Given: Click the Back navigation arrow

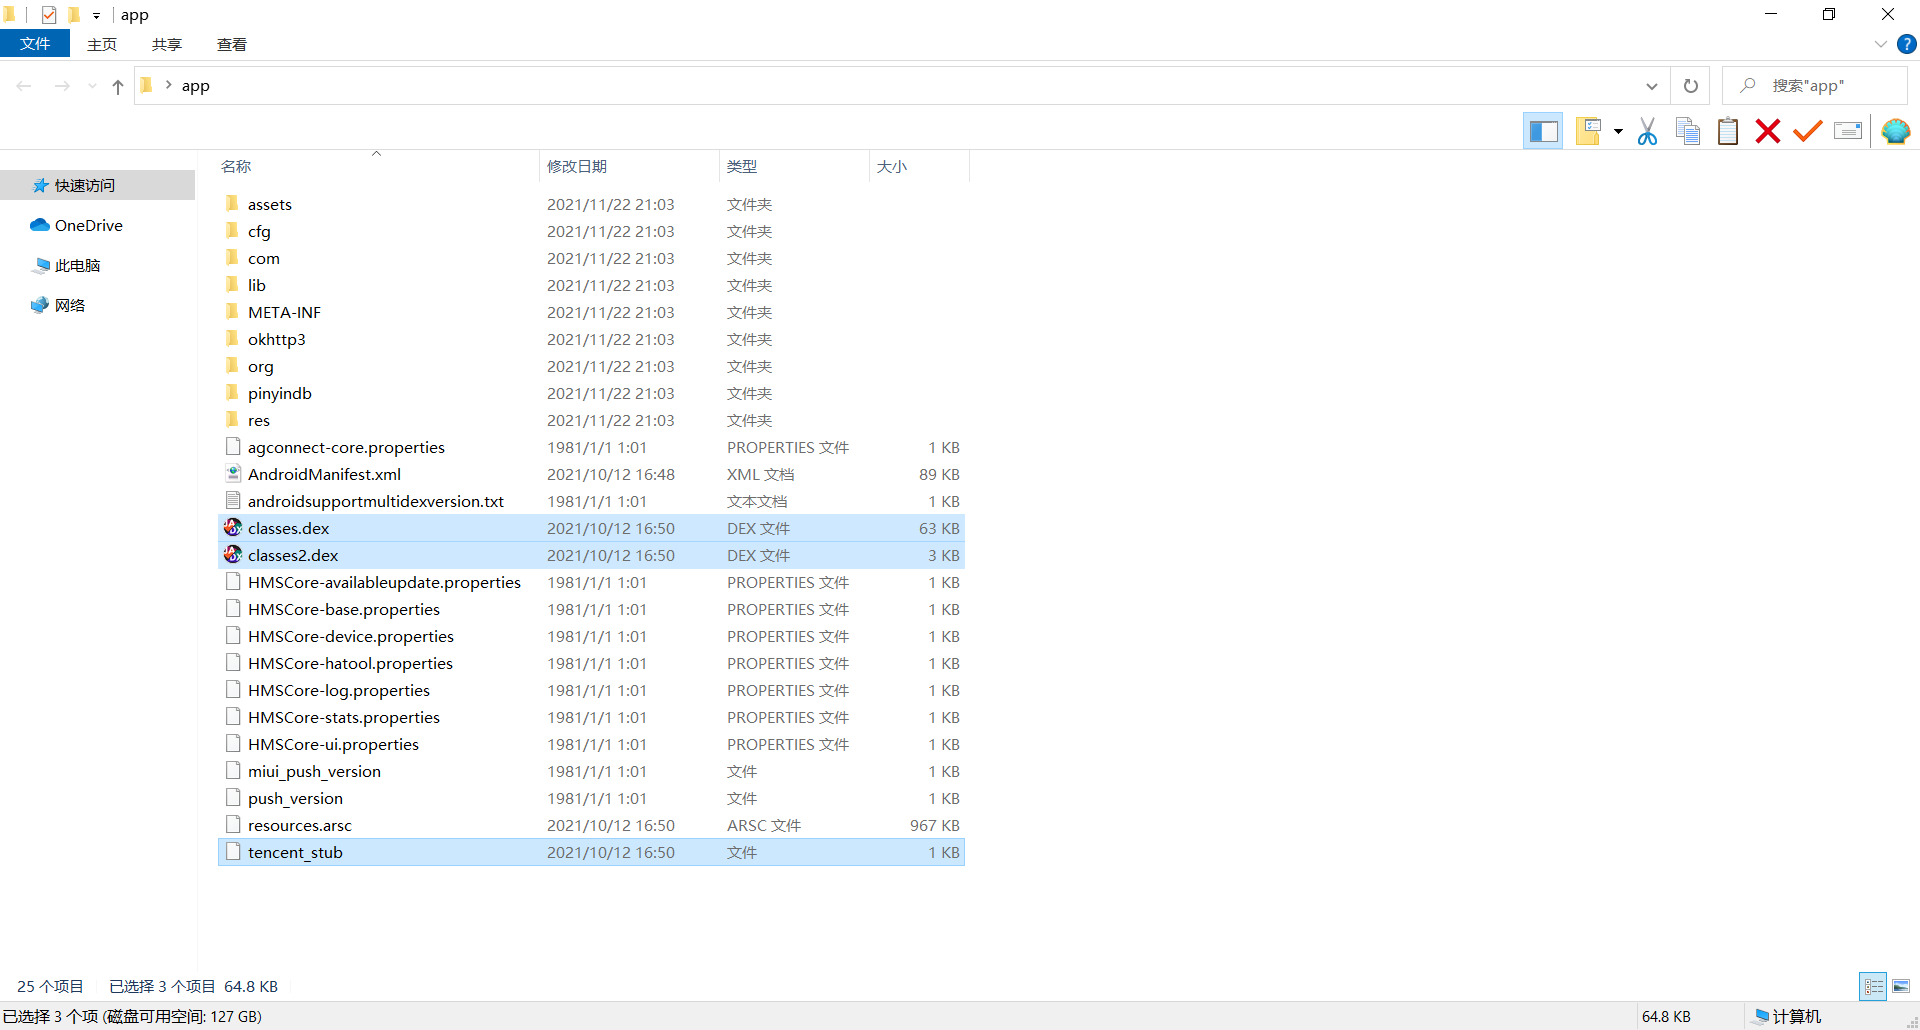Looking at the screenshot, I should 24,86.
